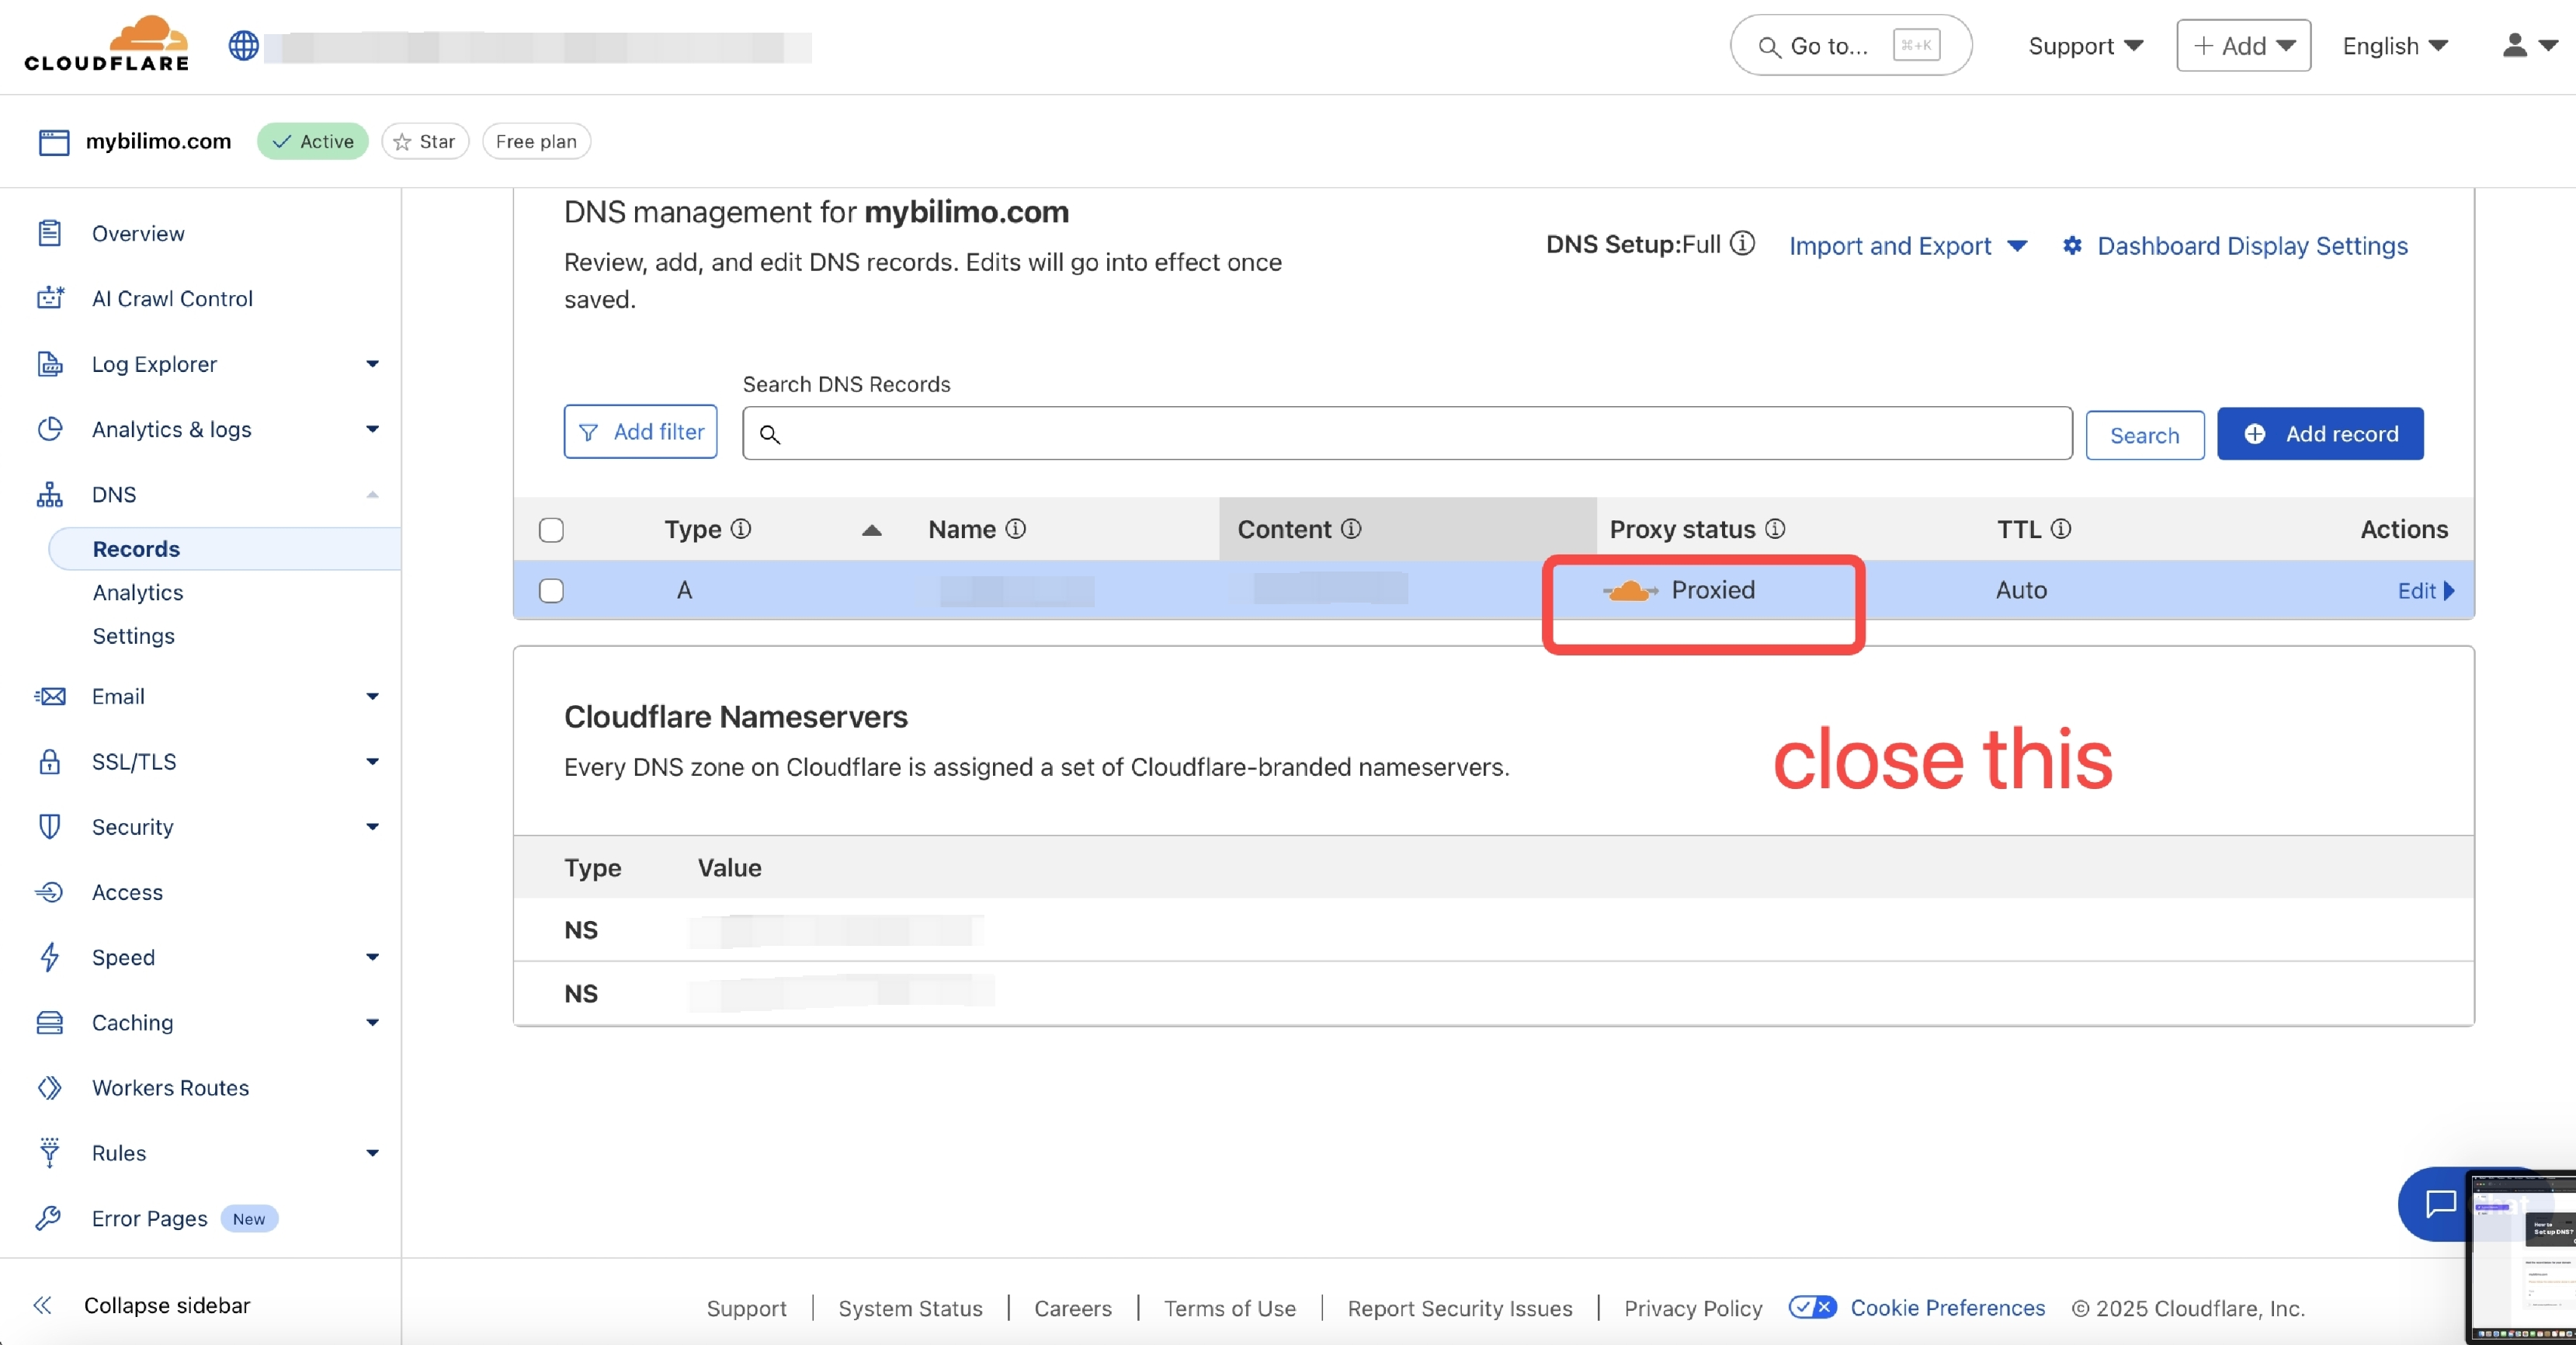
Task: Sort records by Type arrow
Action: click(x=871, y=530)
